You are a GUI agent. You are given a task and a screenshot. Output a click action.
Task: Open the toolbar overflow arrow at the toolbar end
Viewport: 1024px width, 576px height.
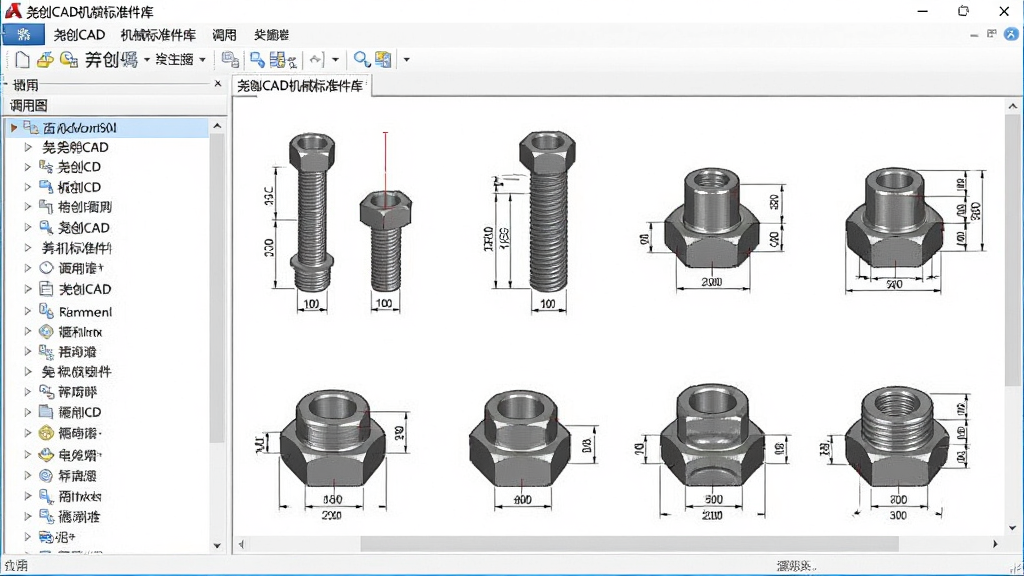click(x=406, y=59)
